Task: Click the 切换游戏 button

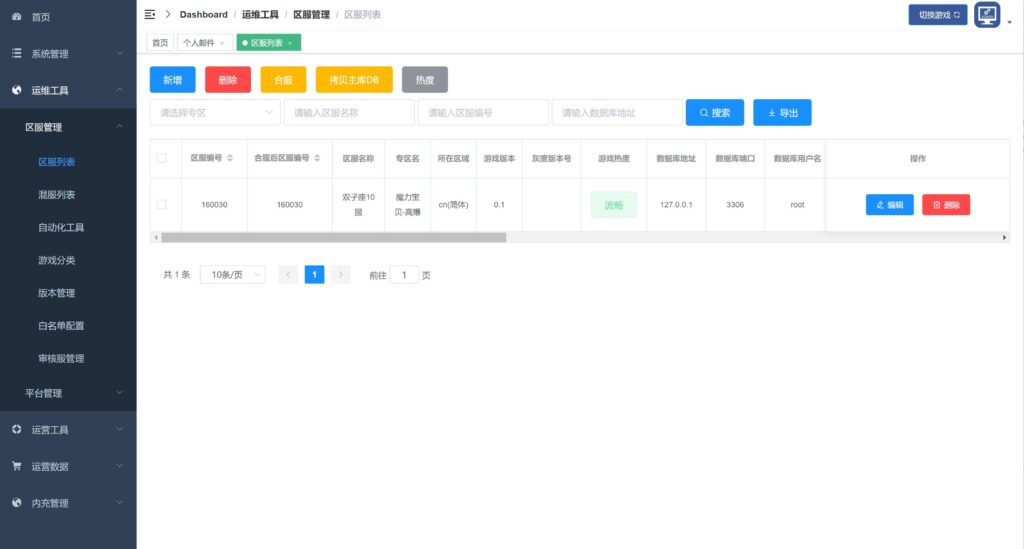Action: [x=938, y=15]
